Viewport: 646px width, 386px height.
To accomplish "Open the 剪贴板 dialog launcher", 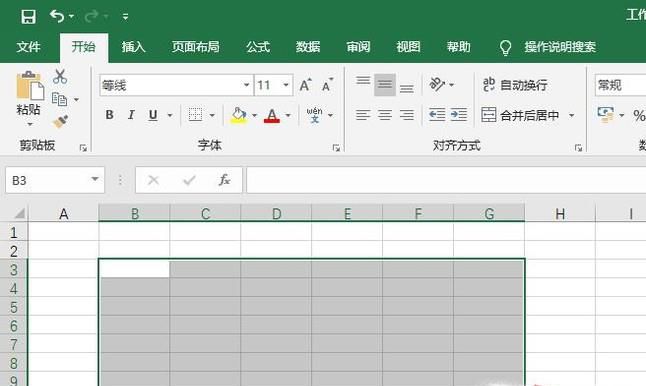I will [x=83, y=147].
